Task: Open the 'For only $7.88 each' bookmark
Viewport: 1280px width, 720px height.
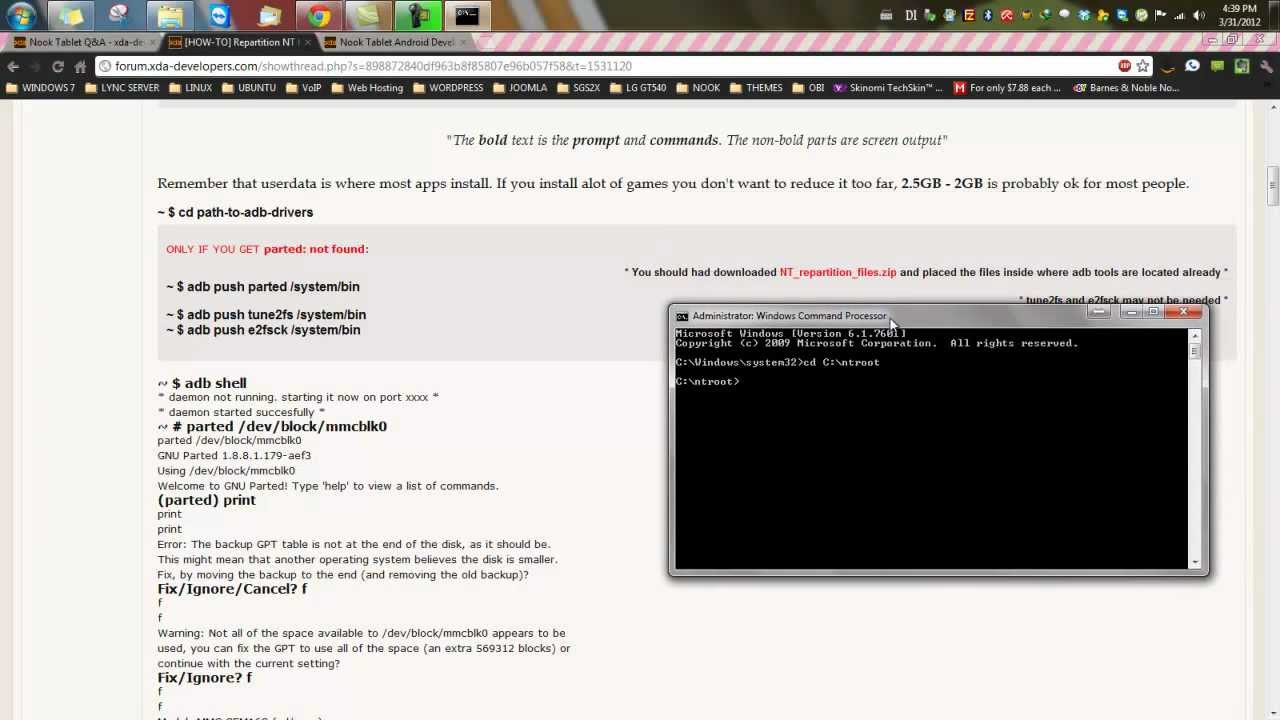Action: (x=1007, y=88)
